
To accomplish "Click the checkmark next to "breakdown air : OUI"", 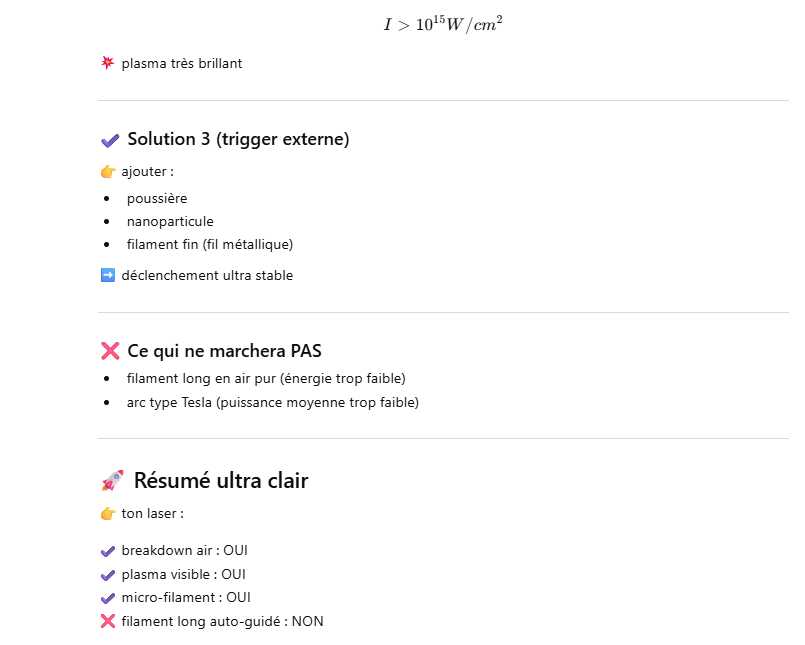I will coord(108,551).
